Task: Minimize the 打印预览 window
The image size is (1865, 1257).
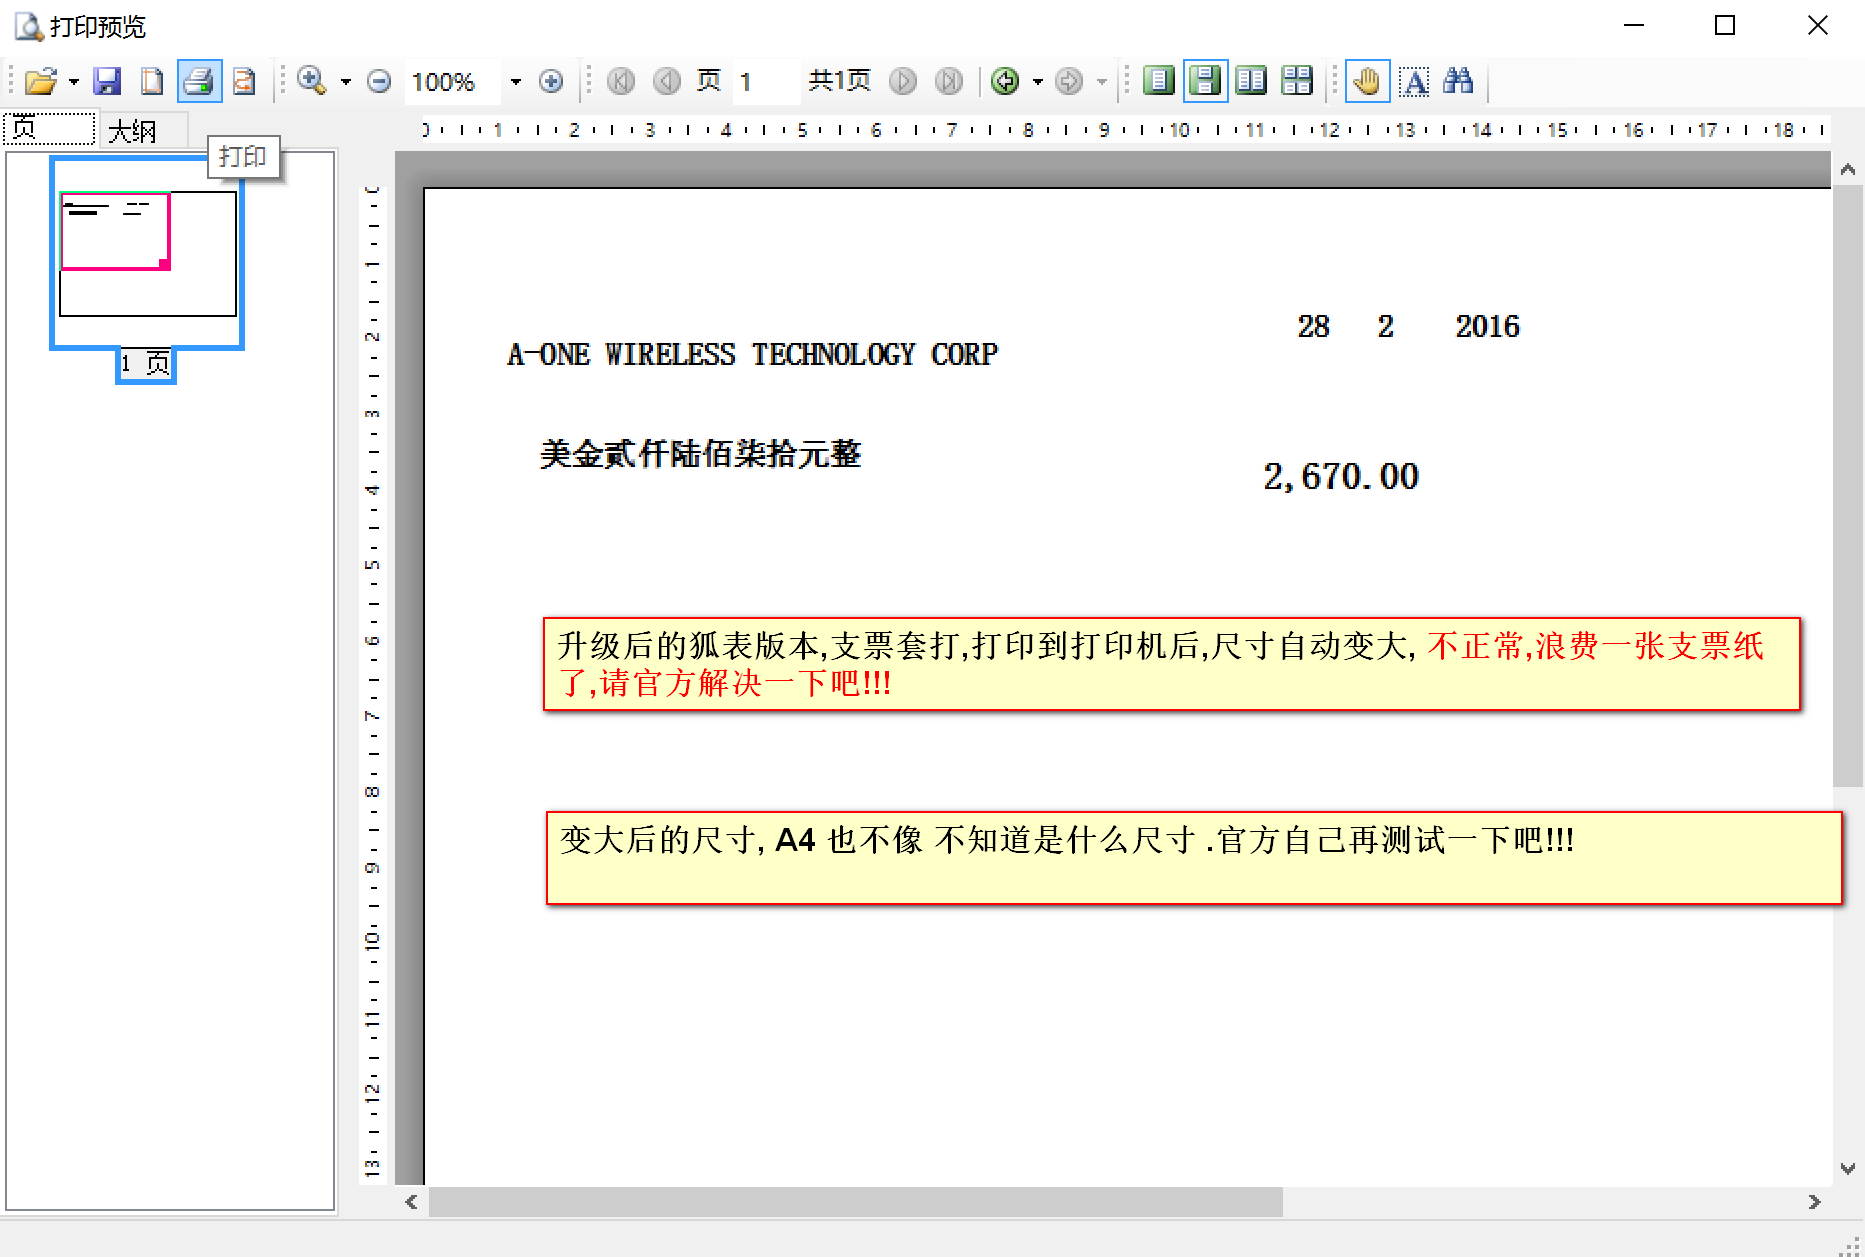Action: click(x=1634, y=25)
